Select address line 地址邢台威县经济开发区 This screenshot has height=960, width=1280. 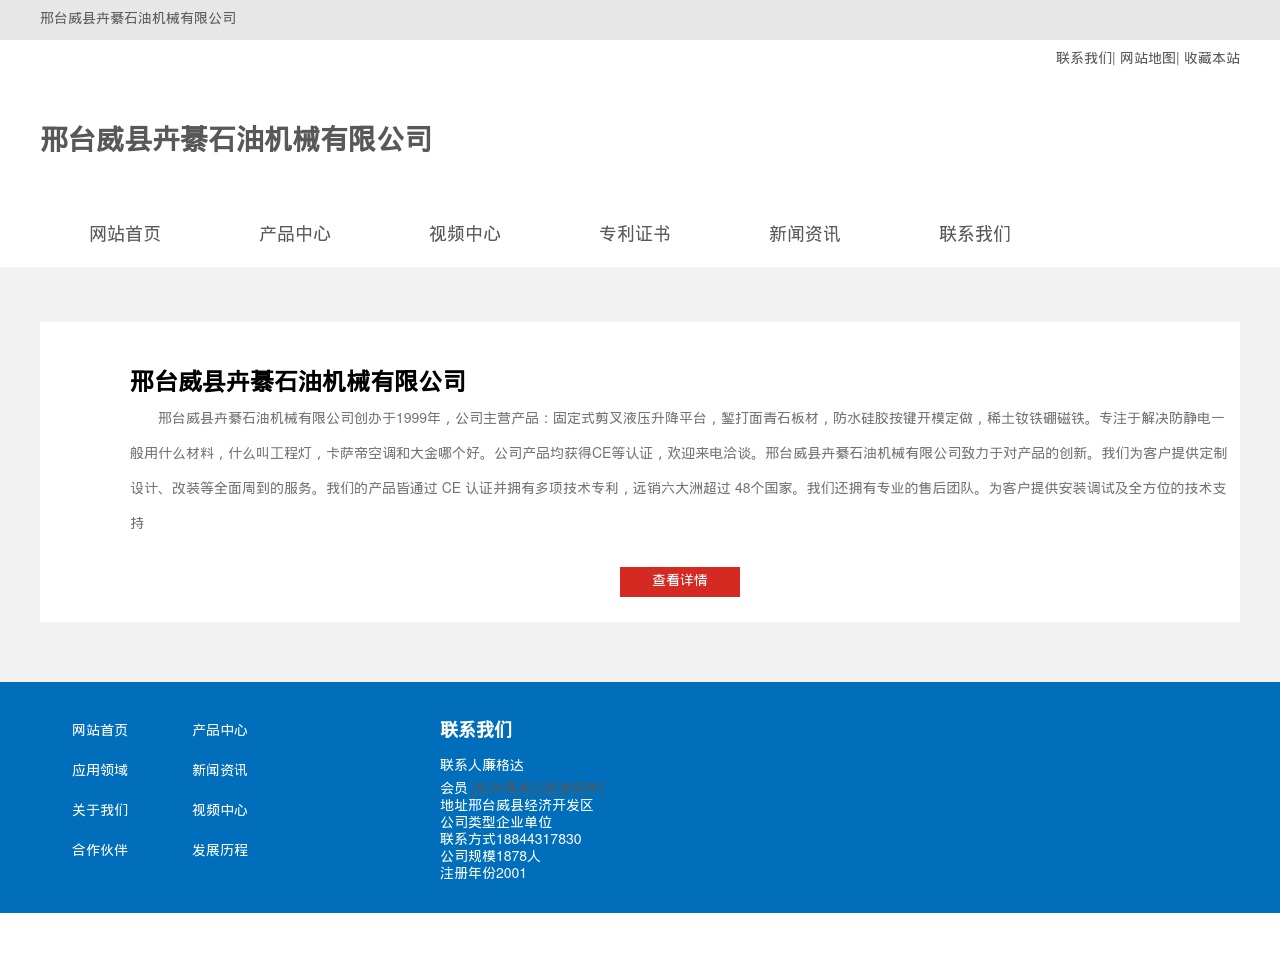(517, 805)
